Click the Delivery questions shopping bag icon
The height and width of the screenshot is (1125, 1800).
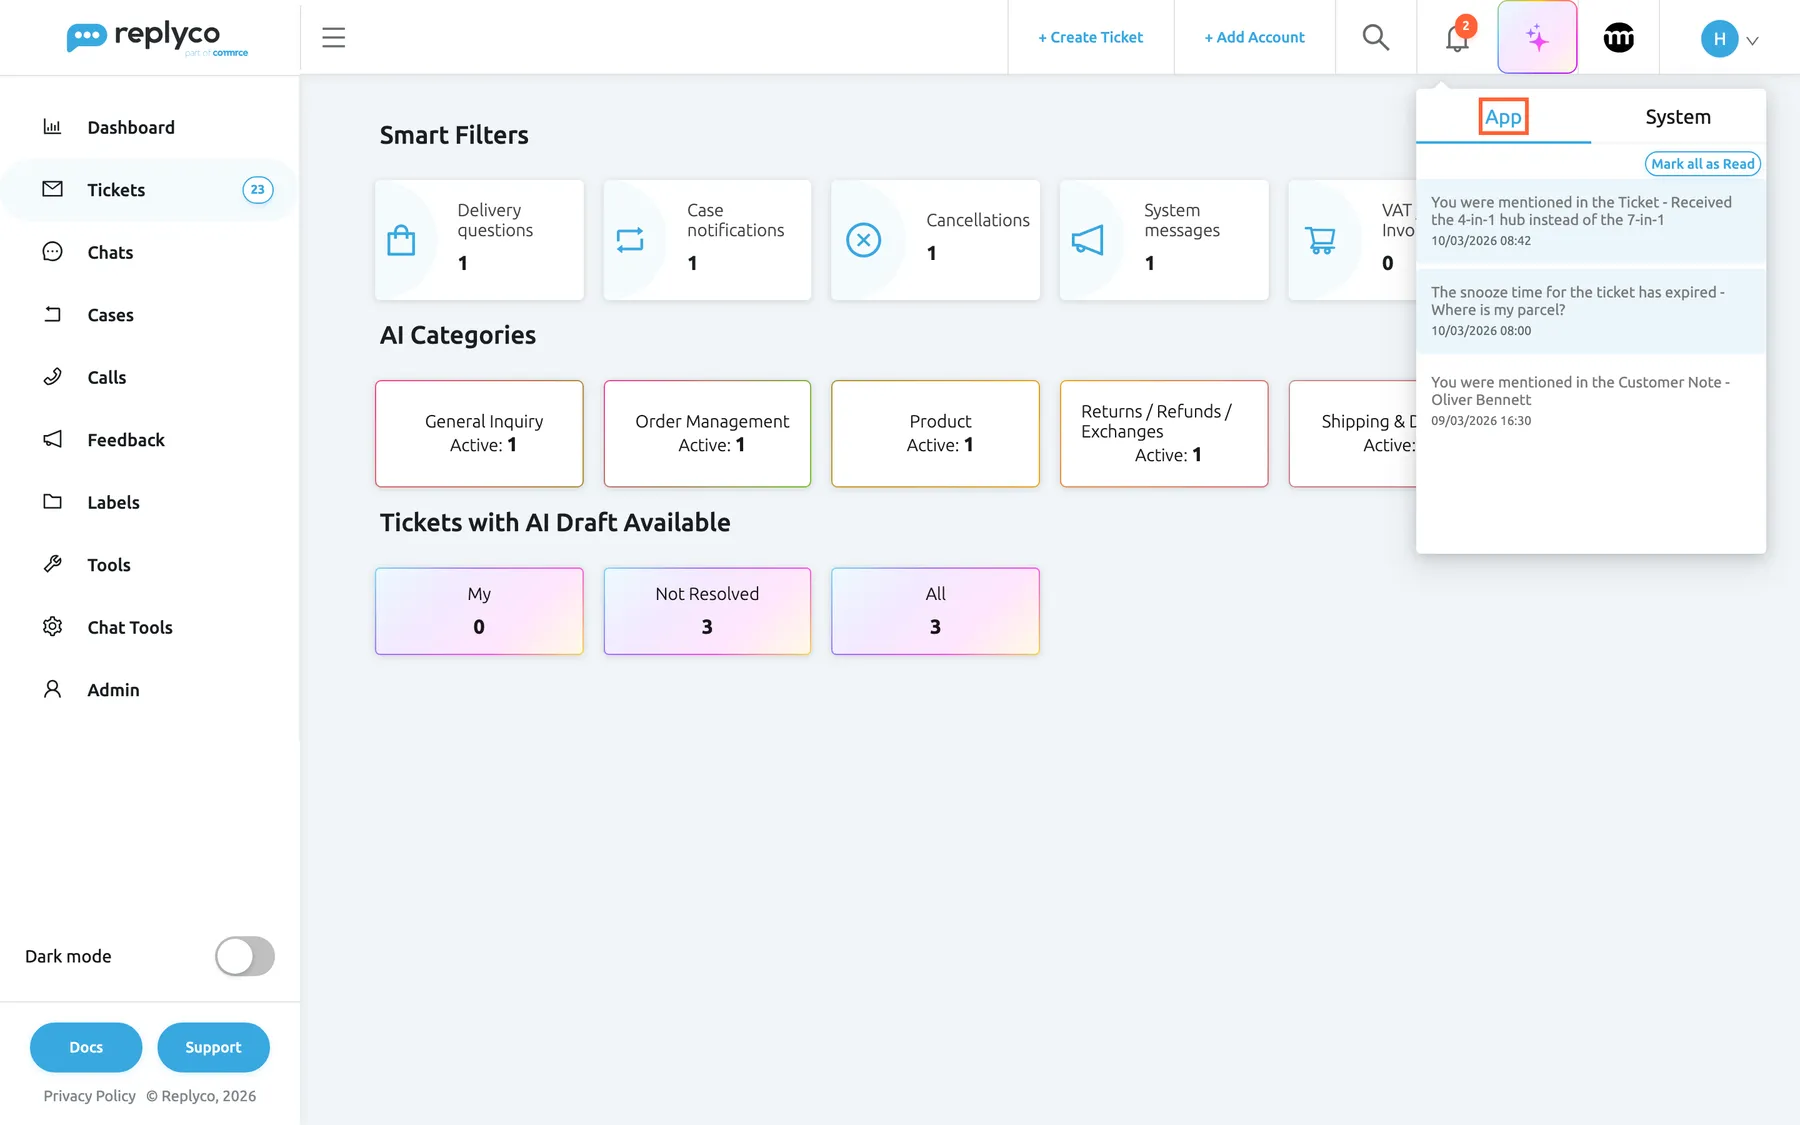(401, 240)
